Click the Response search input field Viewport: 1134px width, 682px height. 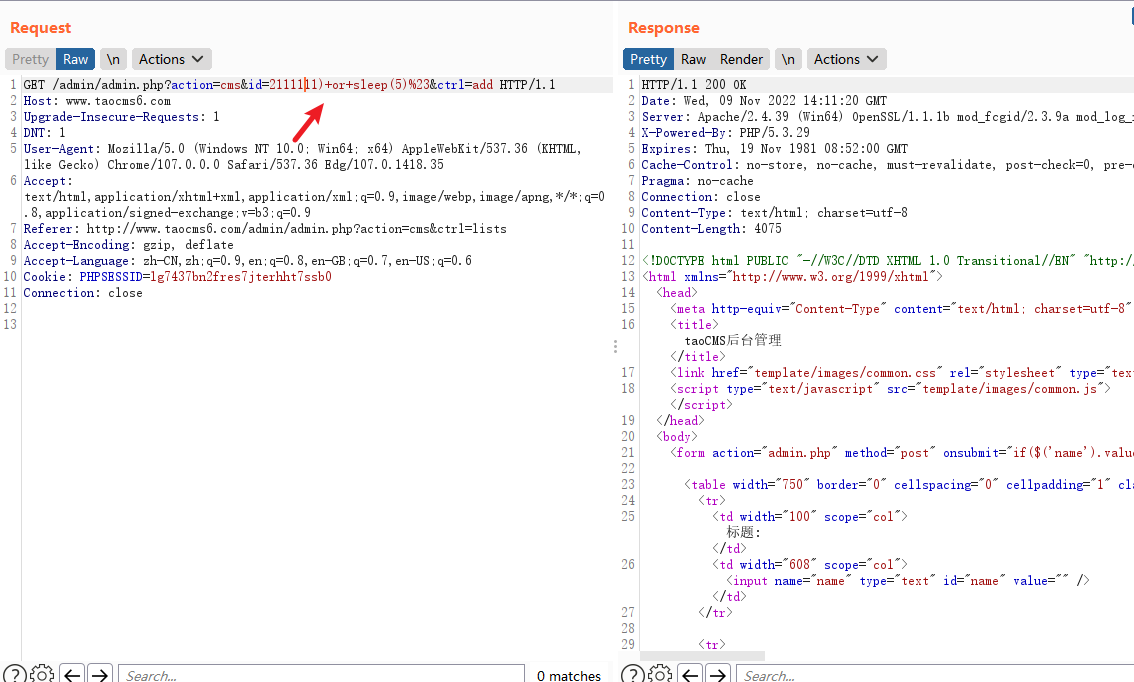point(935,674)
